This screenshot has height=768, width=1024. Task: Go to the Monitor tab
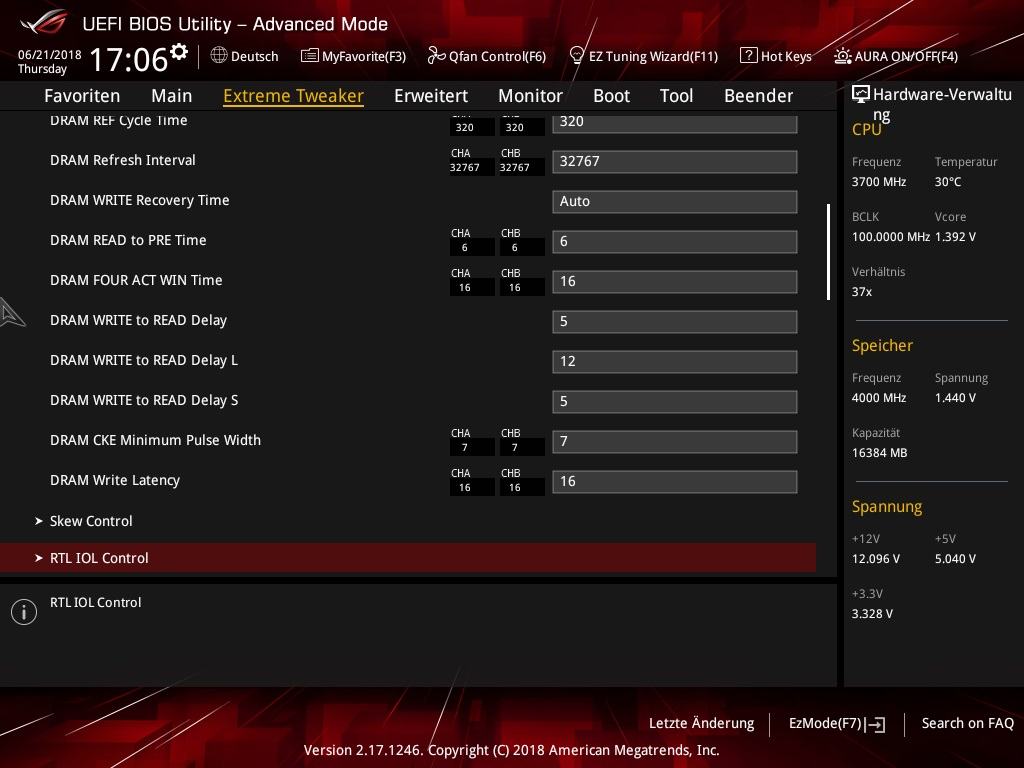point(530,96)
